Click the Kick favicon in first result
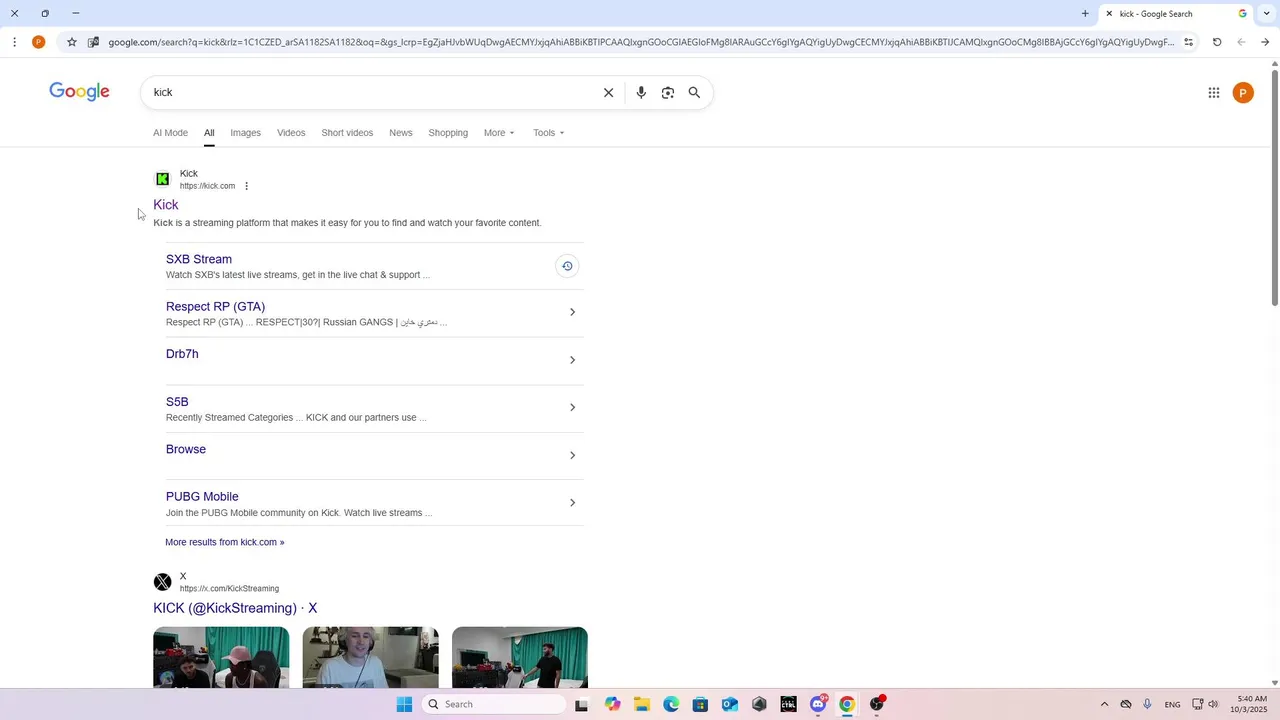 162,179
